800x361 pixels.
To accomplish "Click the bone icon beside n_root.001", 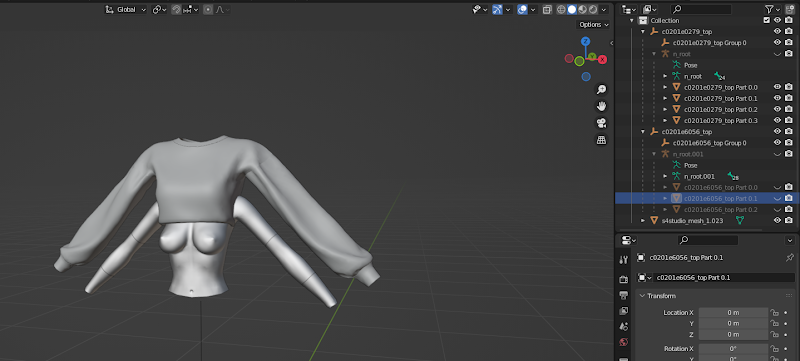I will pos(732,176).
